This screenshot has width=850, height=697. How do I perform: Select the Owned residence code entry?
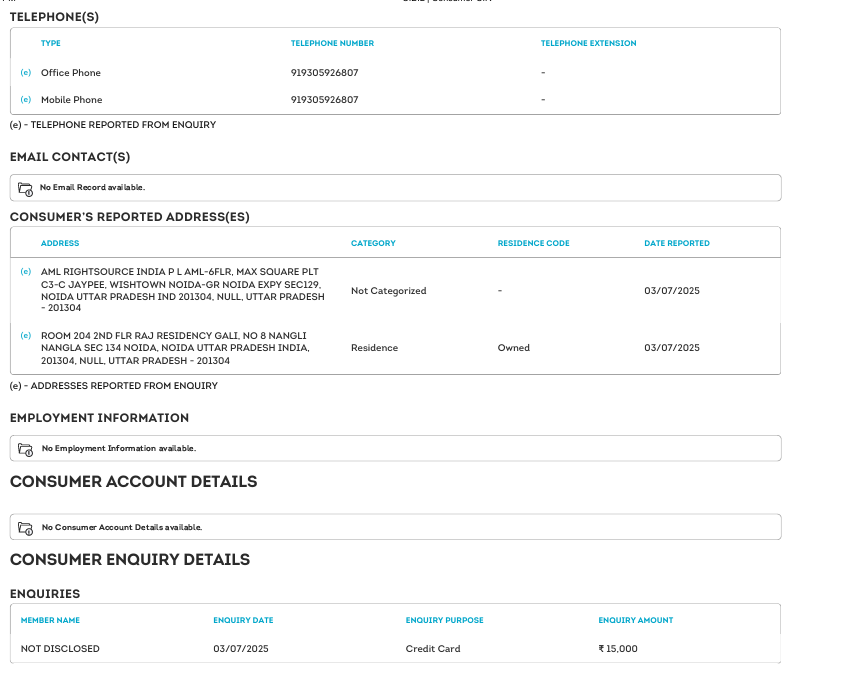pos(513,348)
